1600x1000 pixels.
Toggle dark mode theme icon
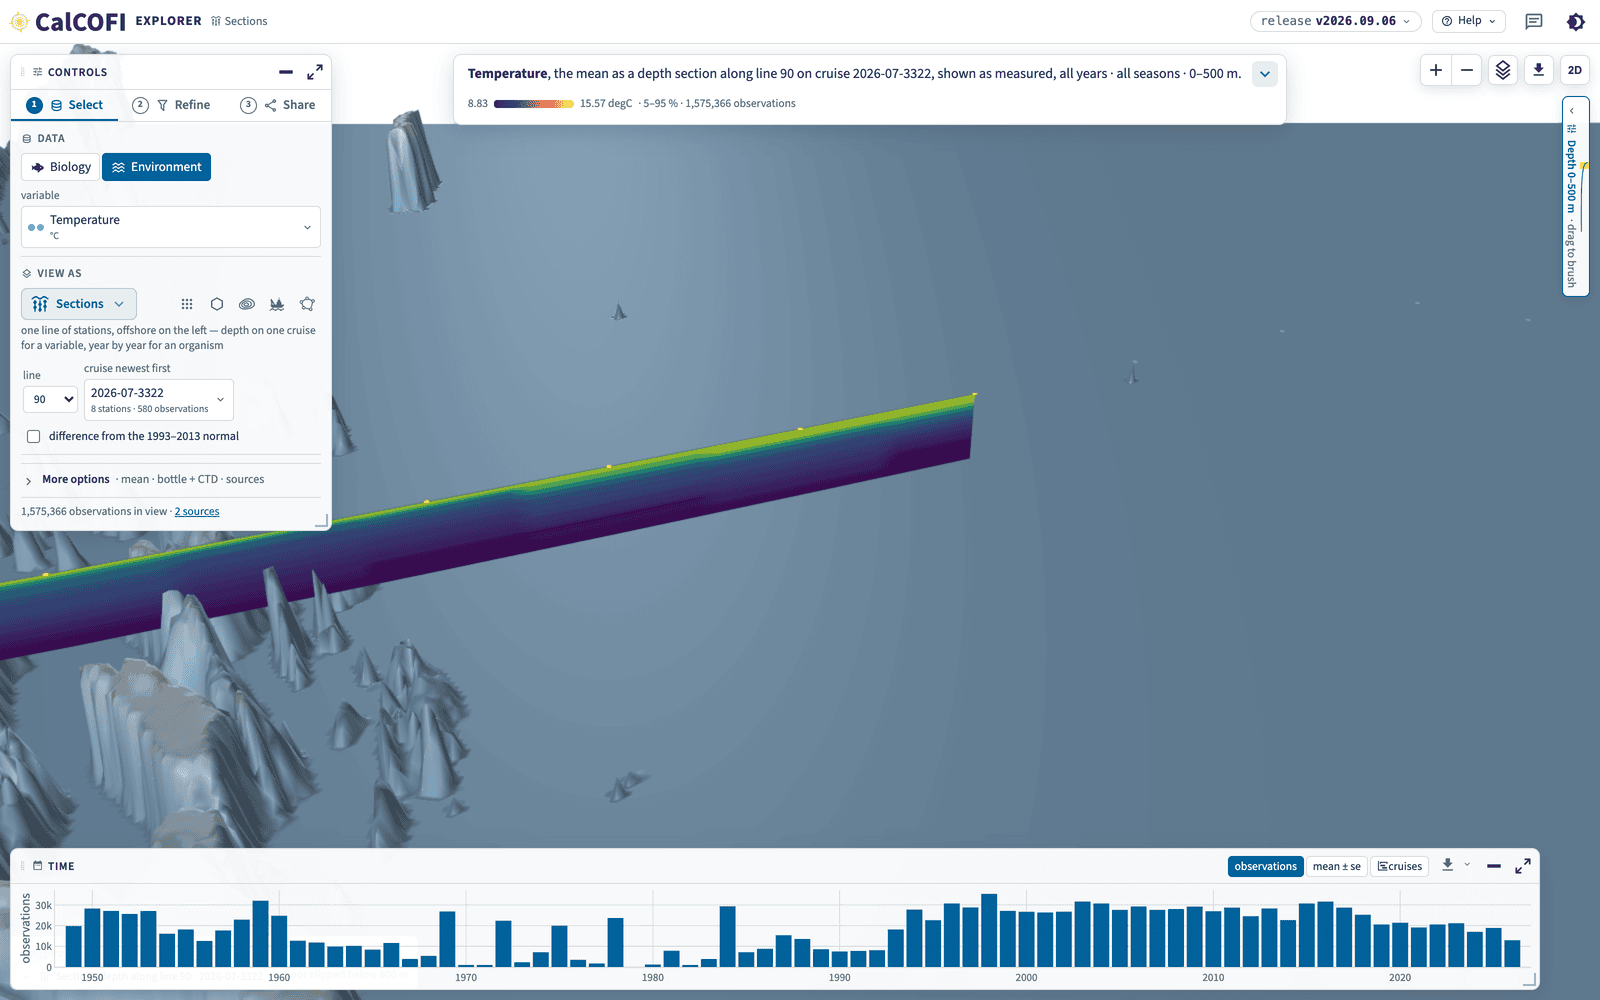point(1576,21)
